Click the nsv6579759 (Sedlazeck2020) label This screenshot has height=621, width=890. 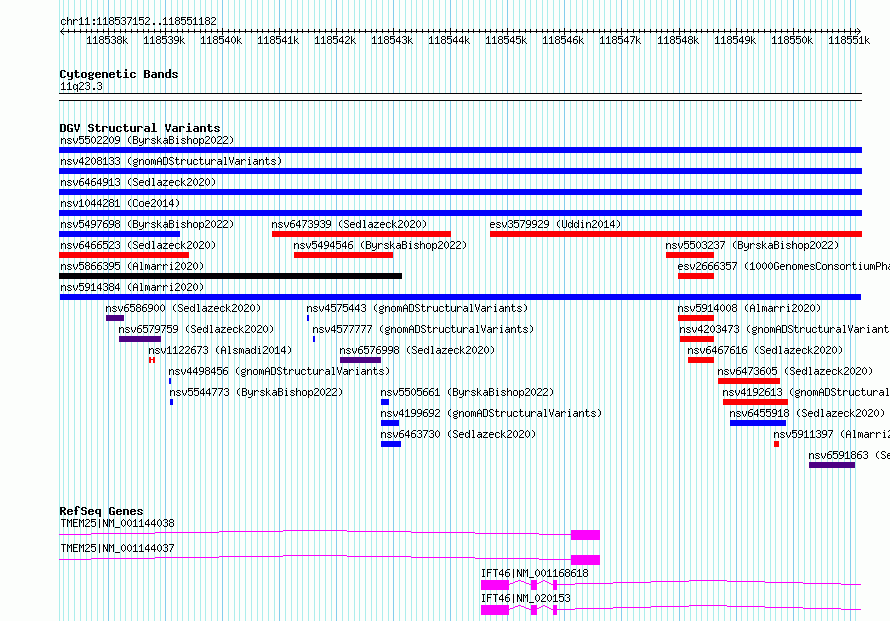[x=196, y=329]
